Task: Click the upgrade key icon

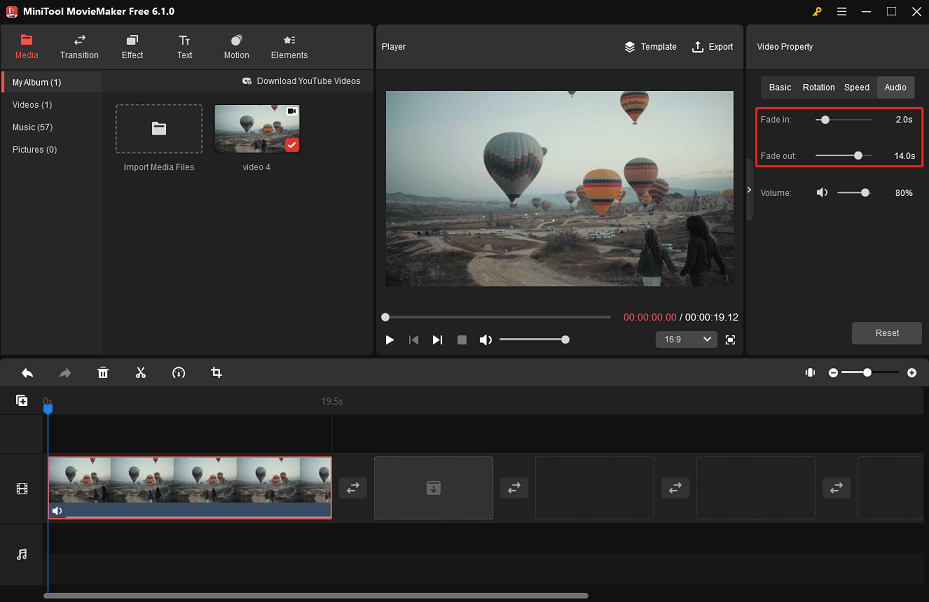Action: (817, 11)
